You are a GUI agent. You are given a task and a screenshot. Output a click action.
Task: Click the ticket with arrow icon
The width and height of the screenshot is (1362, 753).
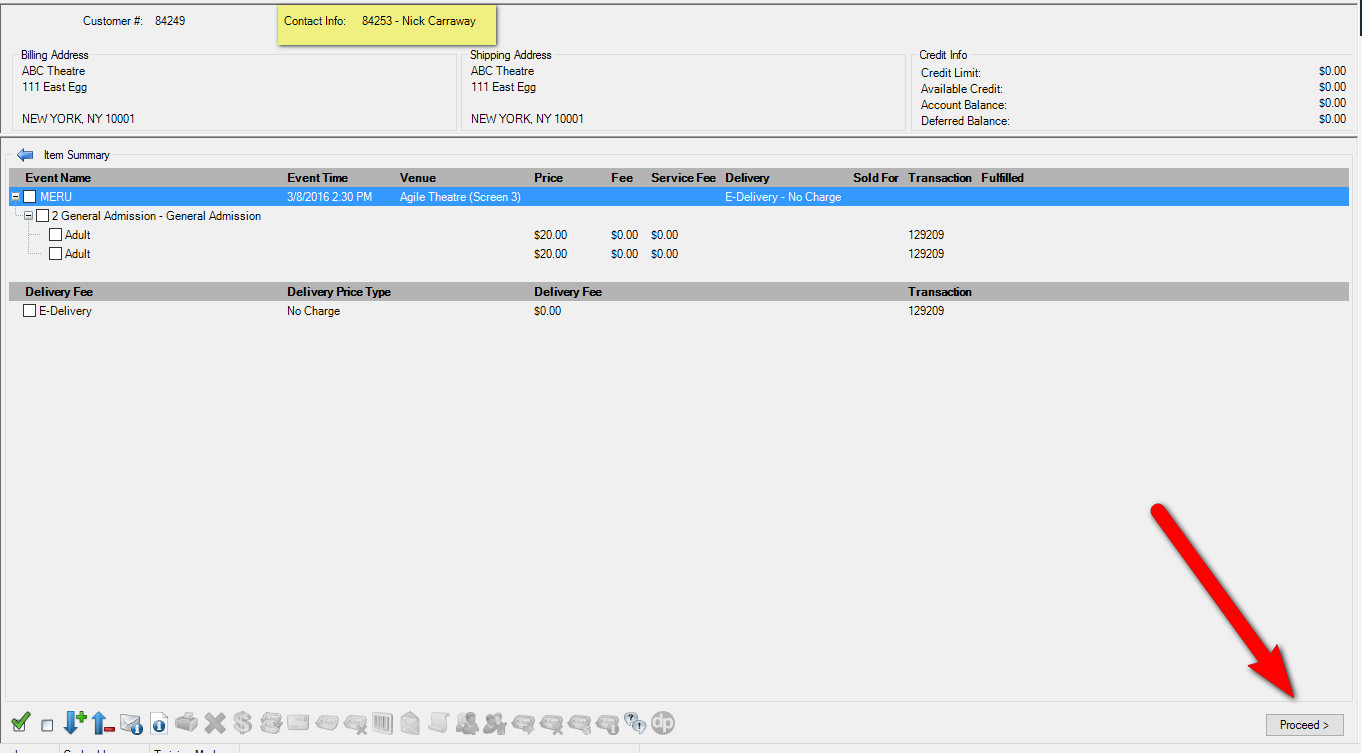point(523,722)
